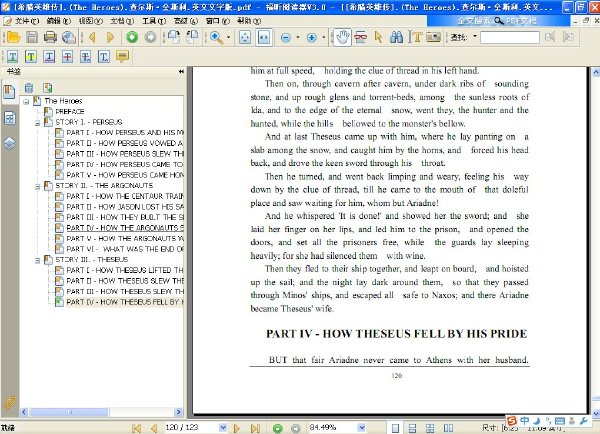Collapse STORY III. - THESEUS bookmark node

click(38, 260)
